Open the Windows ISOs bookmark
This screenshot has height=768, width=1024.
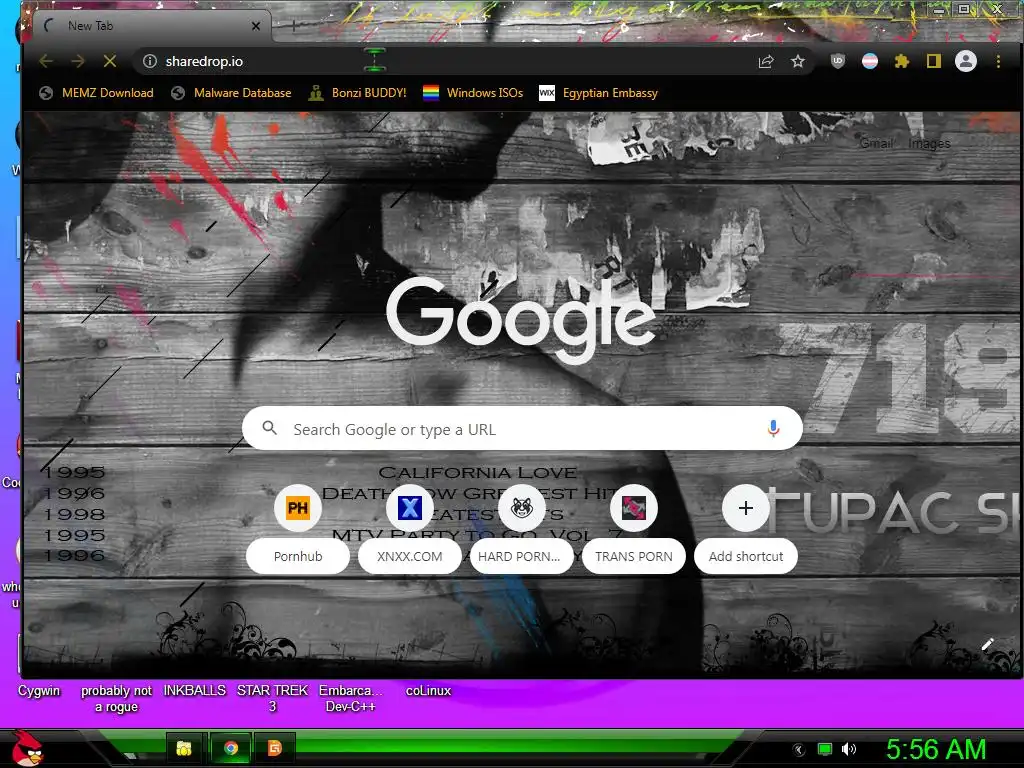pyautogui.click(x=473, y=93)
